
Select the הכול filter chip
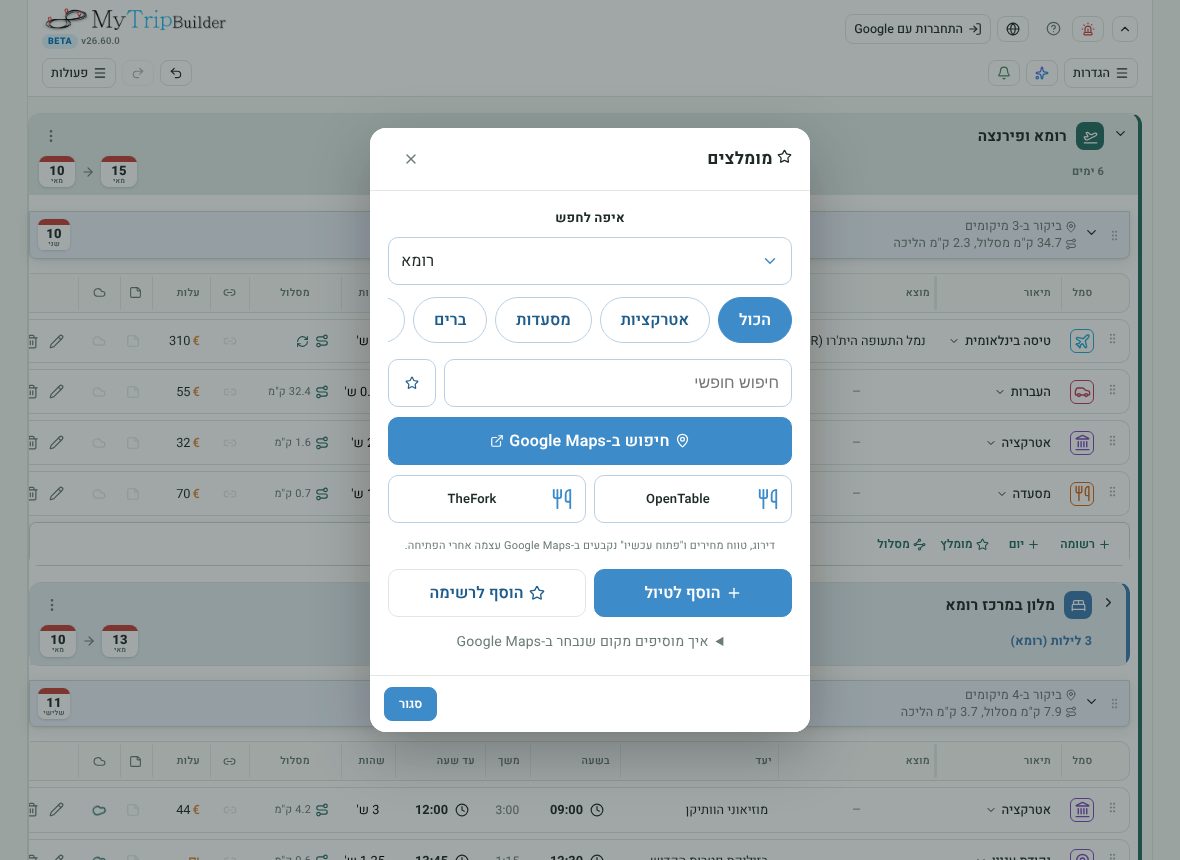(755, 320)
